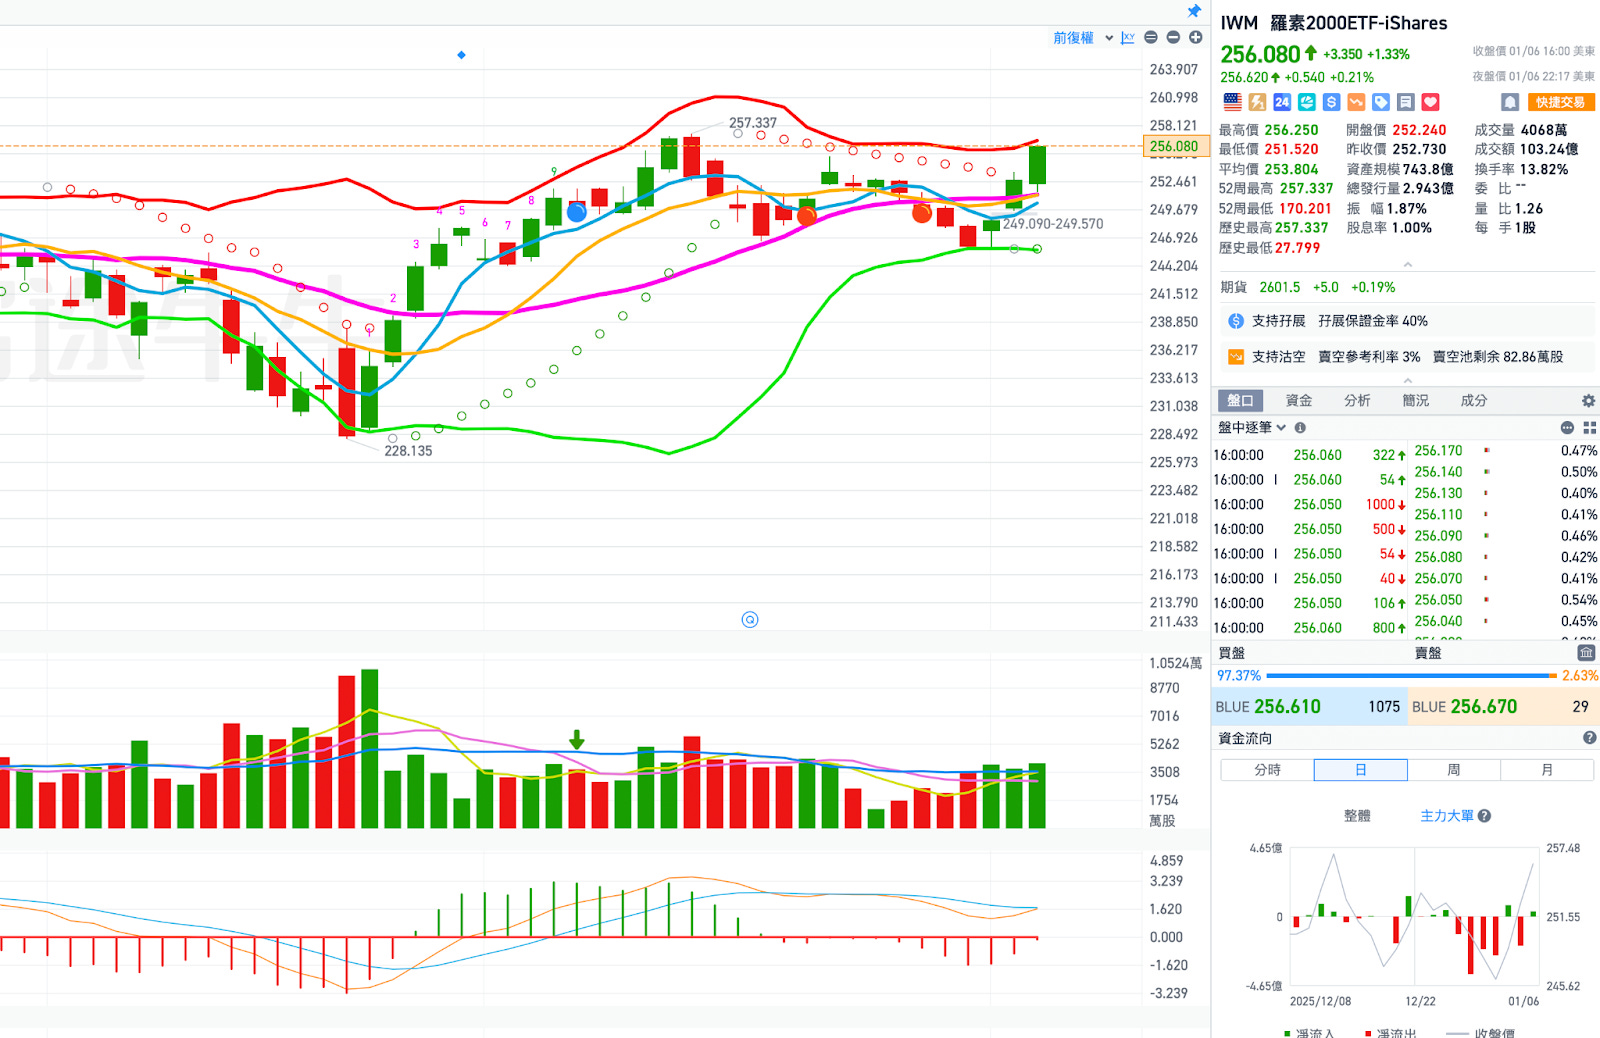Select 月 fund flow period
1600x1038 pixels.
click(x=1547, y=770)
